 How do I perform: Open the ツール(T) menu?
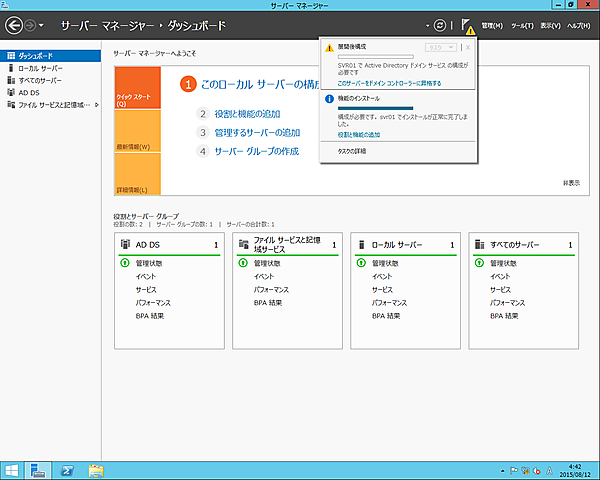[521, 24]
